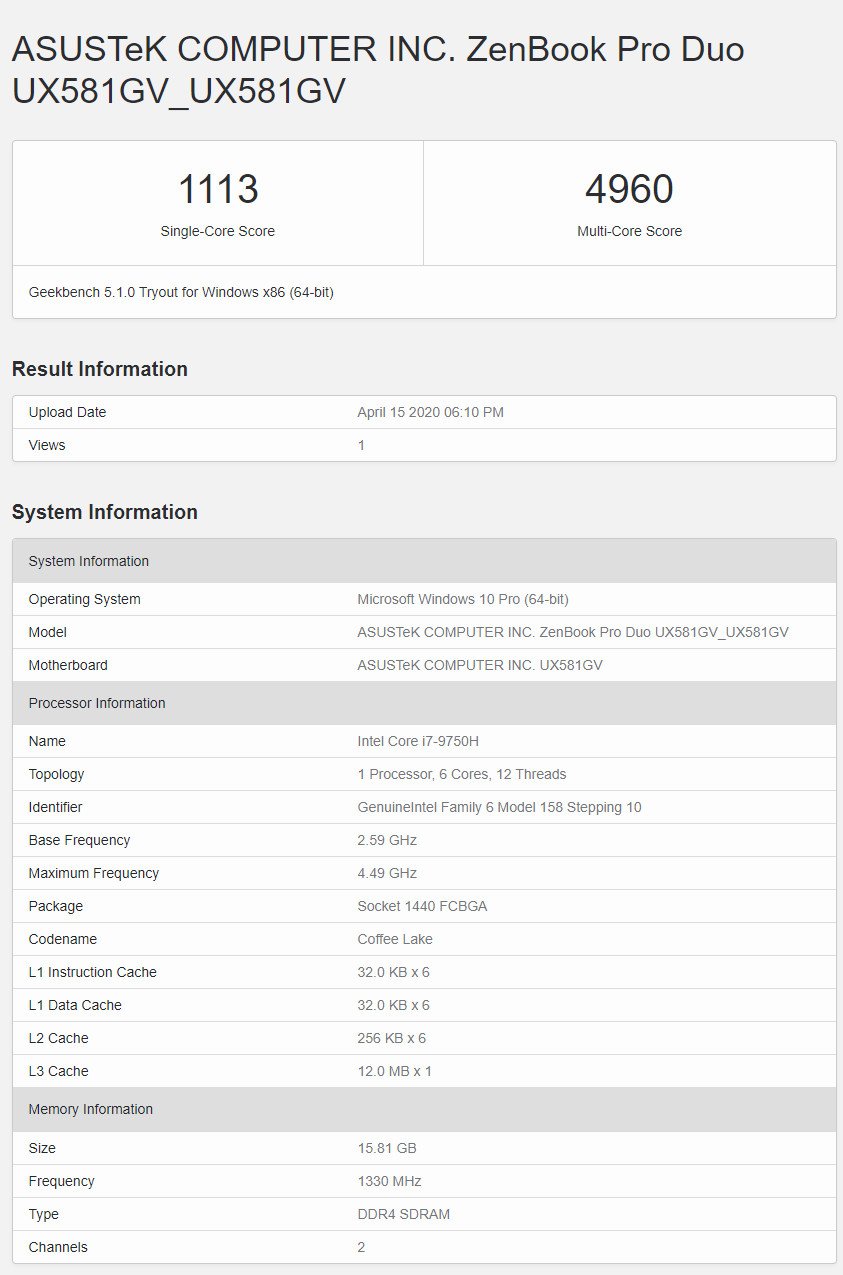The height and width of the screenshot is (1275, 843).
Task: Click the Codename label
Action: [x=62, y=939]
